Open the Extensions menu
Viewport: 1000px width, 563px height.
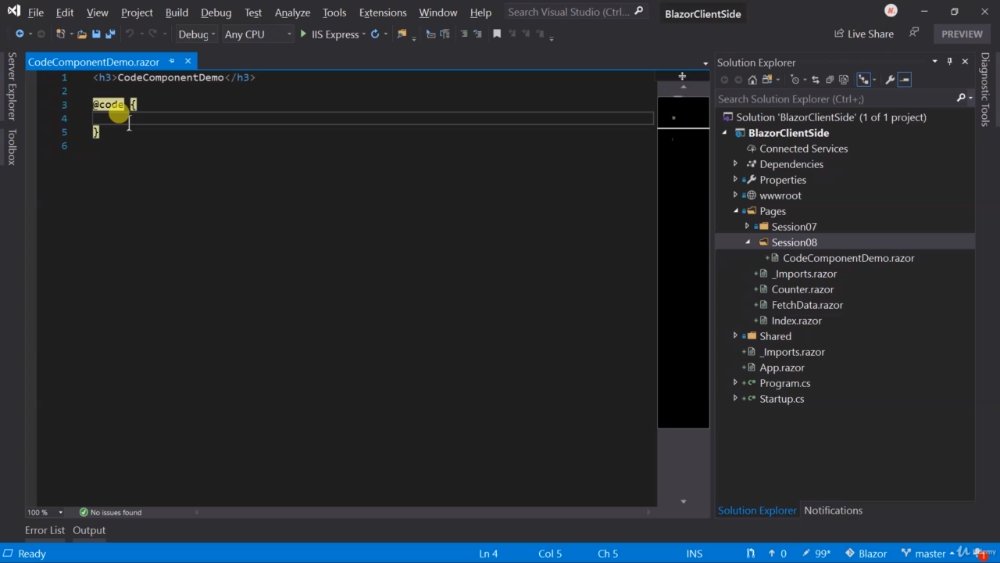[x=383, y=12]
